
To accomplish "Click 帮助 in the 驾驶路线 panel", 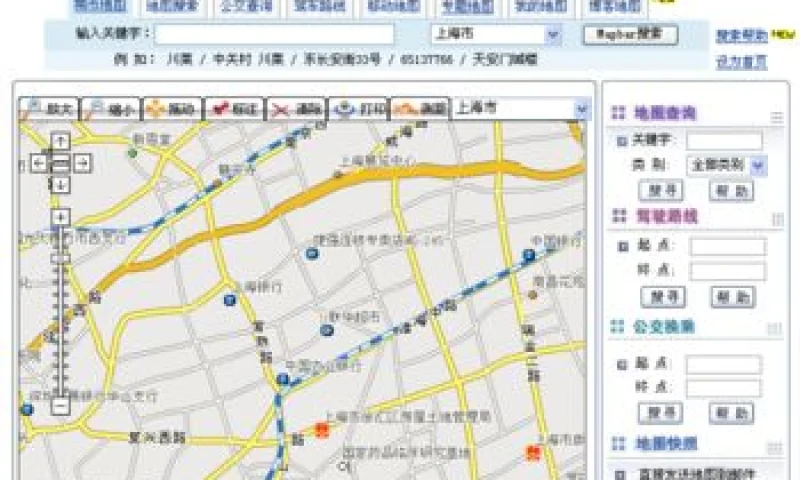I will 733,297.
